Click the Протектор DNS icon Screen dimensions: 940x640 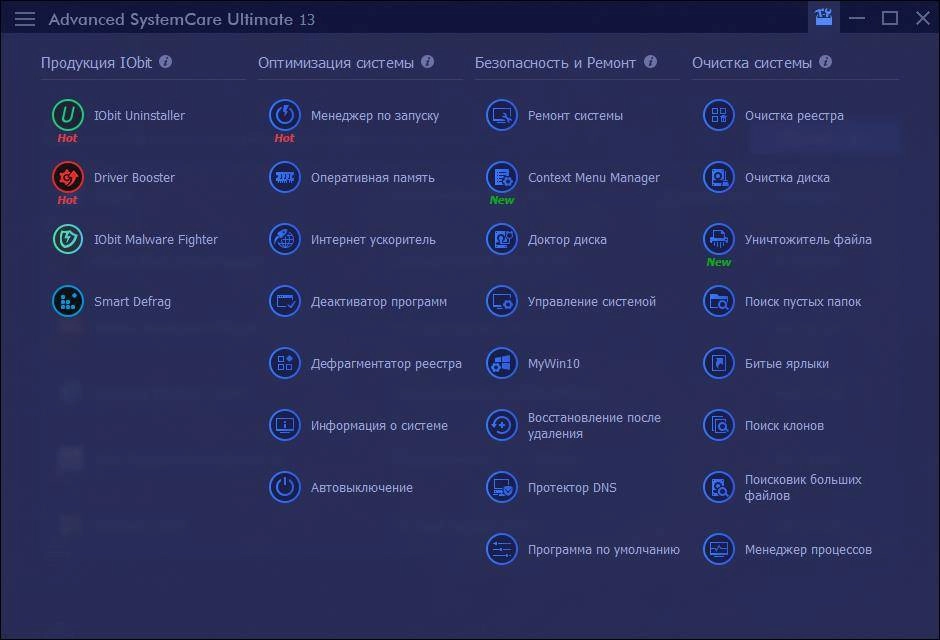[x=502, y=487]
